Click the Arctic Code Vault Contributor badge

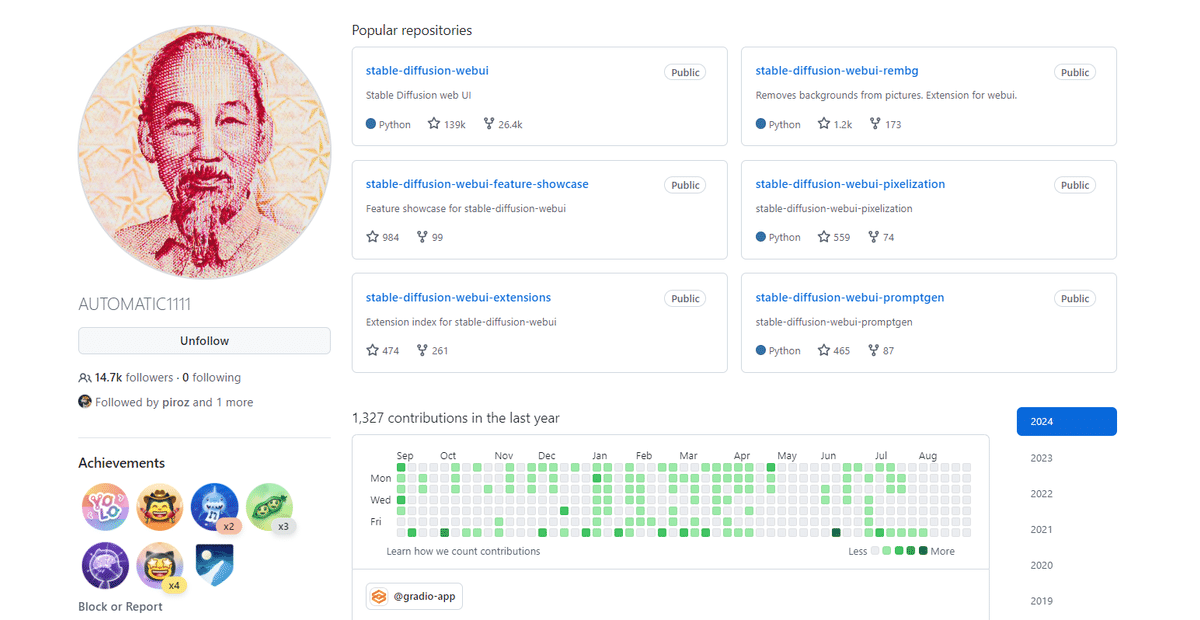click(x=214, y=563)
